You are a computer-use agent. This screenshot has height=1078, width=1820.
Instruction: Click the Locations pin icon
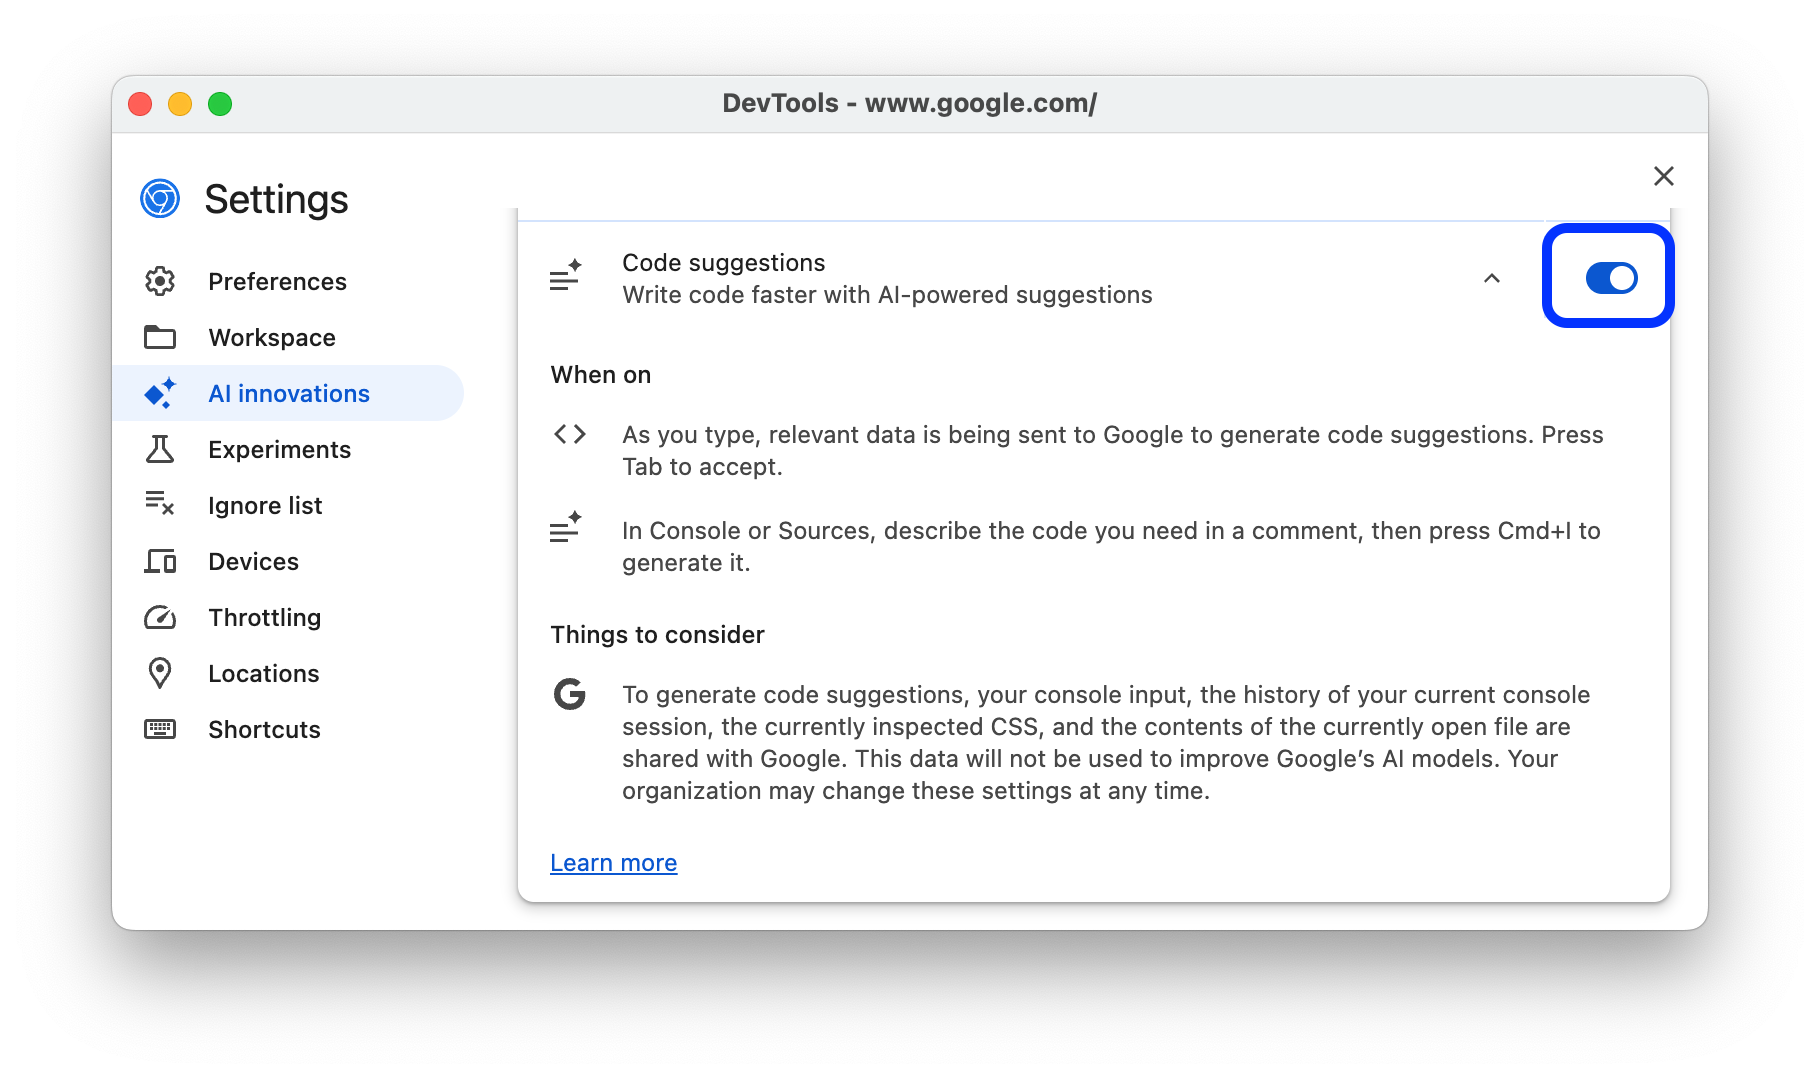[x=161, y=673]
